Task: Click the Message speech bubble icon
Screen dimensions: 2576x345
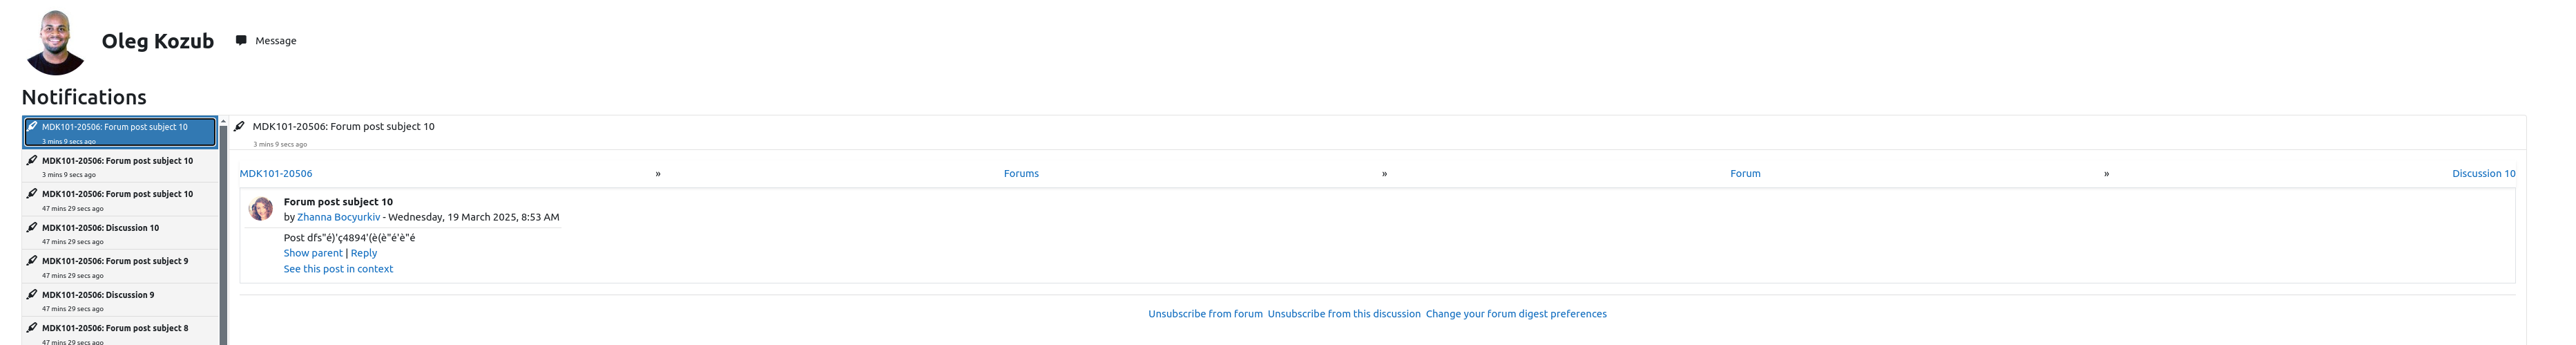Action: click(x=241, y=40)
